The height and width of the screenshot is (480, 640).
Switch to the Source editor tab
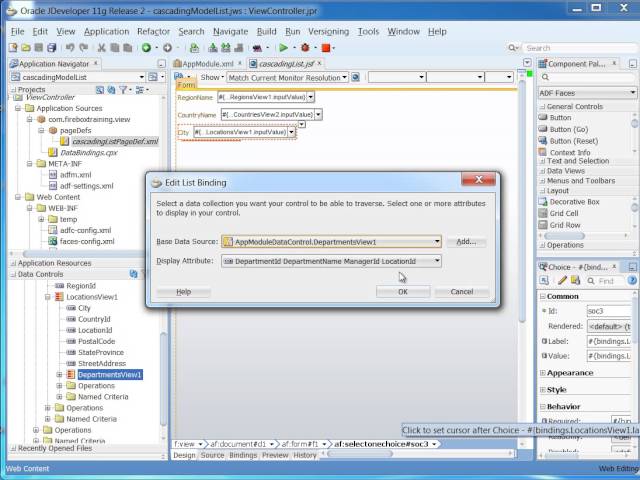pyautogui.click(x=212, y=455)
